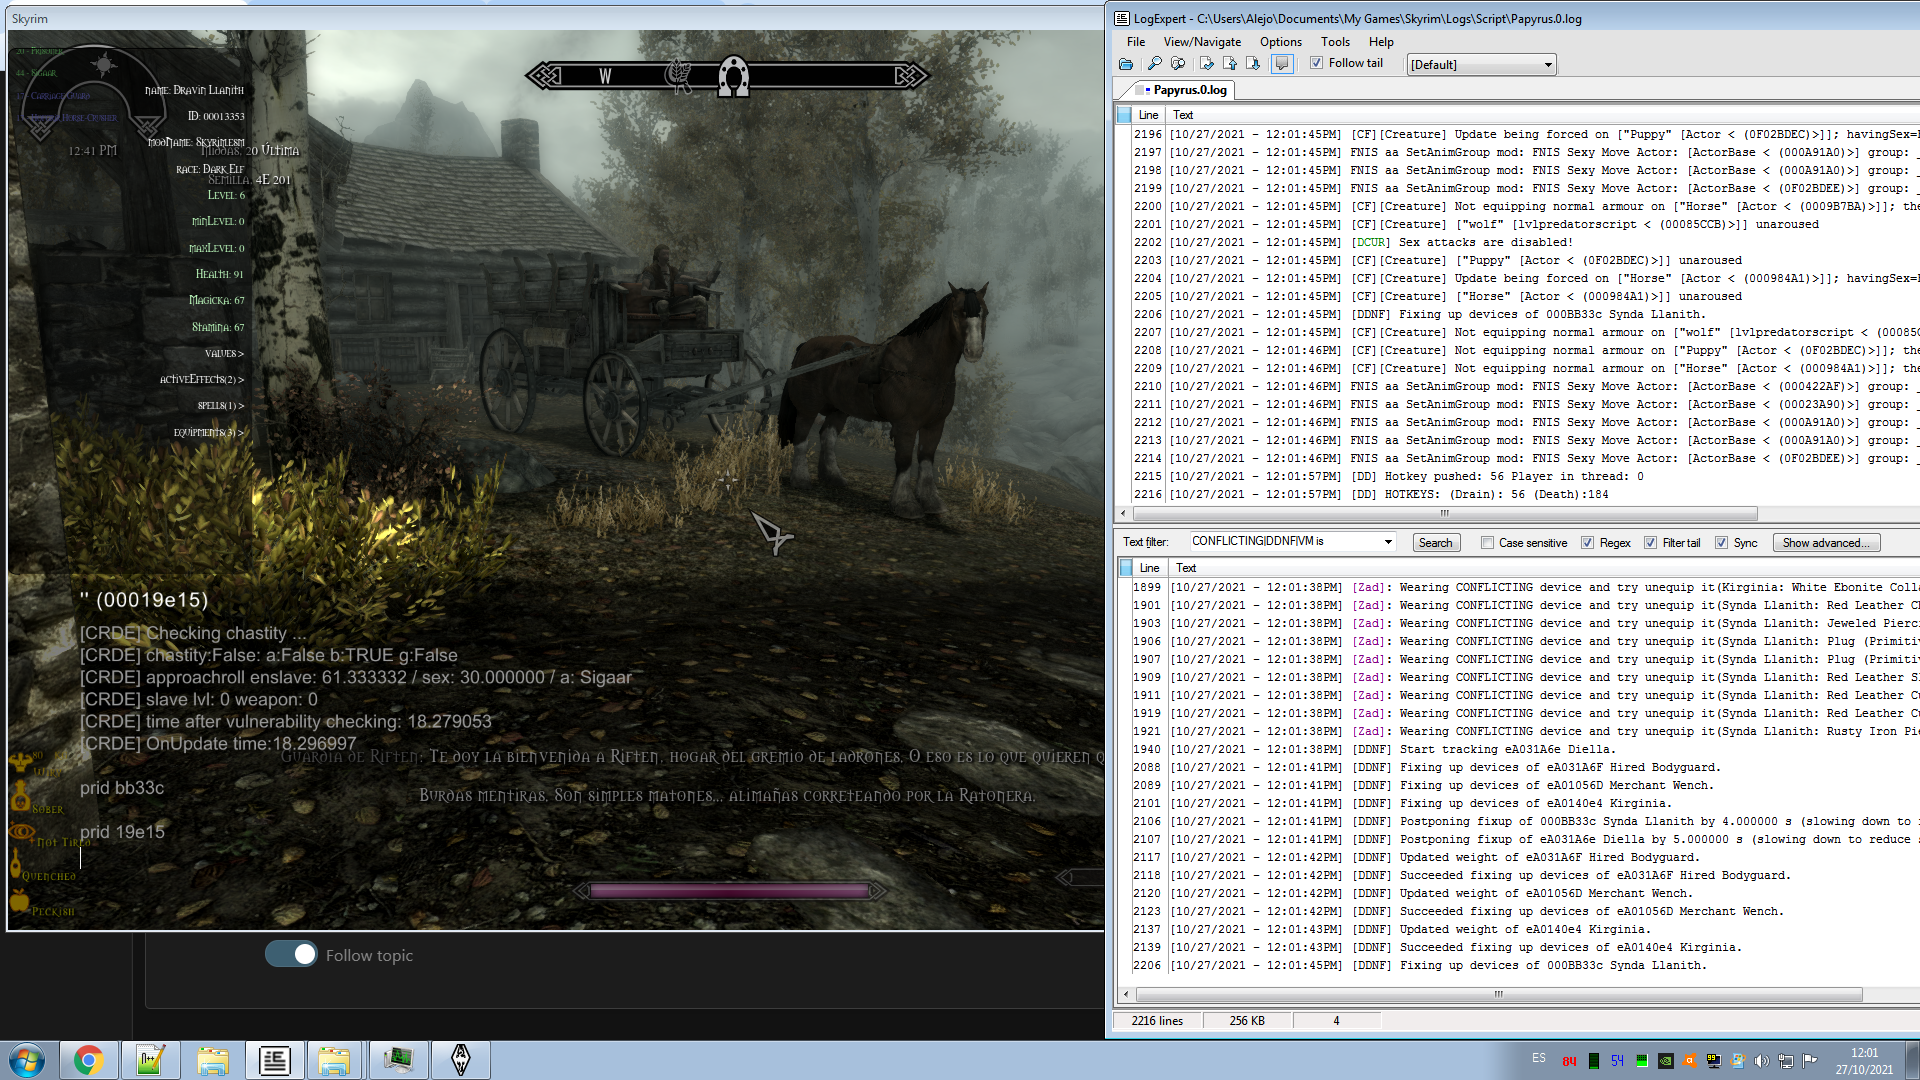
Task: Toggle the filter window icon in LogExpert toolbar
Action: tap(1178, 64)
